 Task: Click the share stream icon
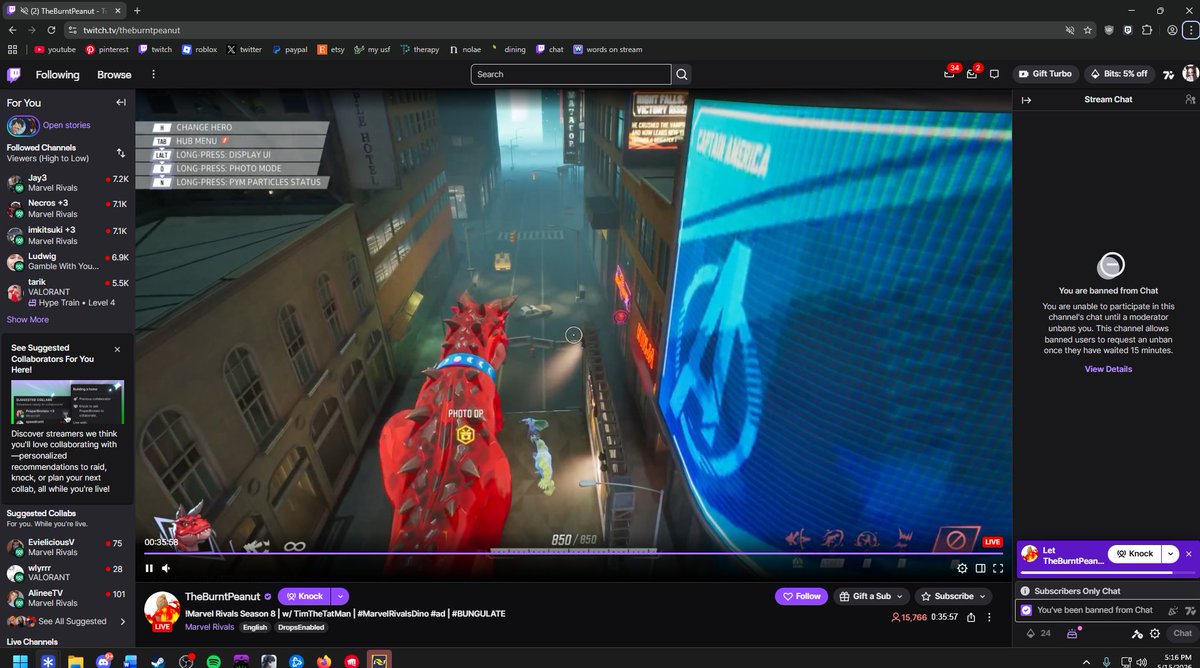click(972, 618)
